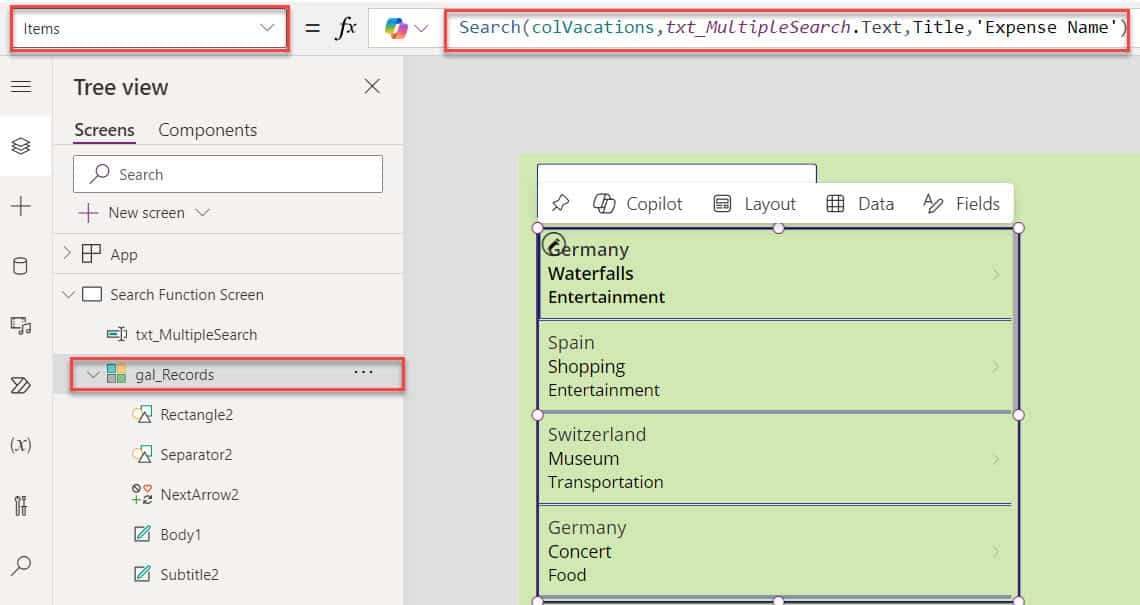
Task: Open the Advanced tools icon in sidebar
Action: [x=21, y=505]
